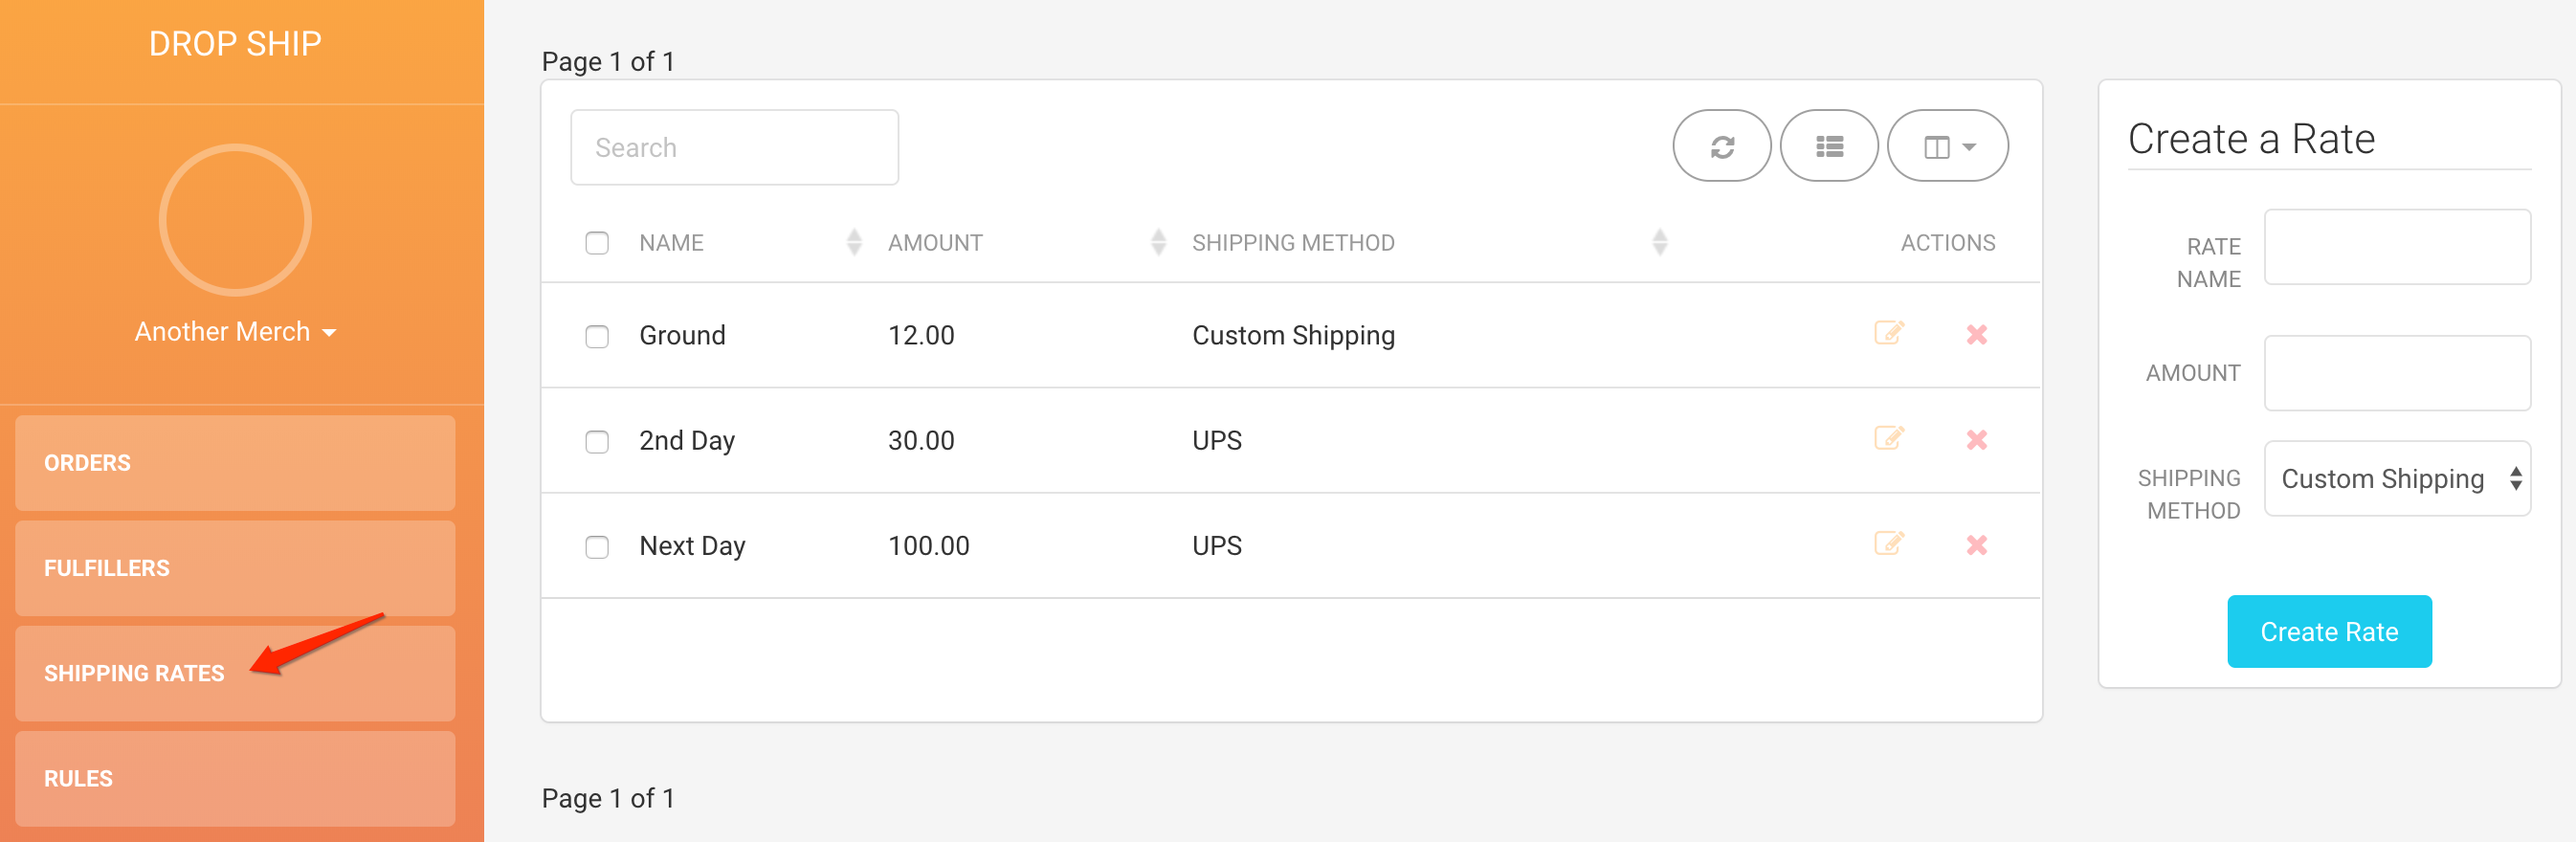Image resolution: width=2576 pixels, height=842 pixels.
Task: Click the 30.00 amount cell
Action: pyautogui.click(x=920, y=440)
